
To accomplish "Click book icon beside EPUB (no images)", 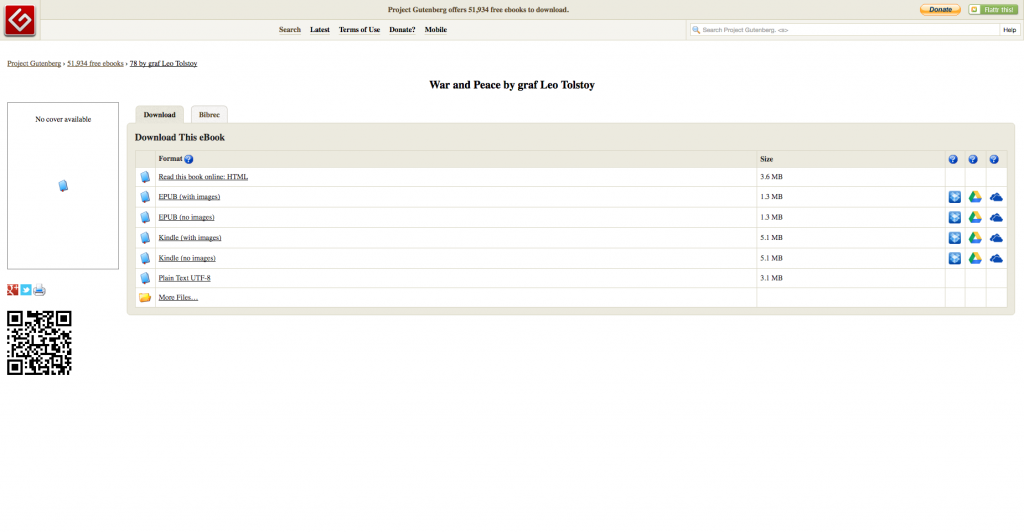I will [x=145, y=217].
